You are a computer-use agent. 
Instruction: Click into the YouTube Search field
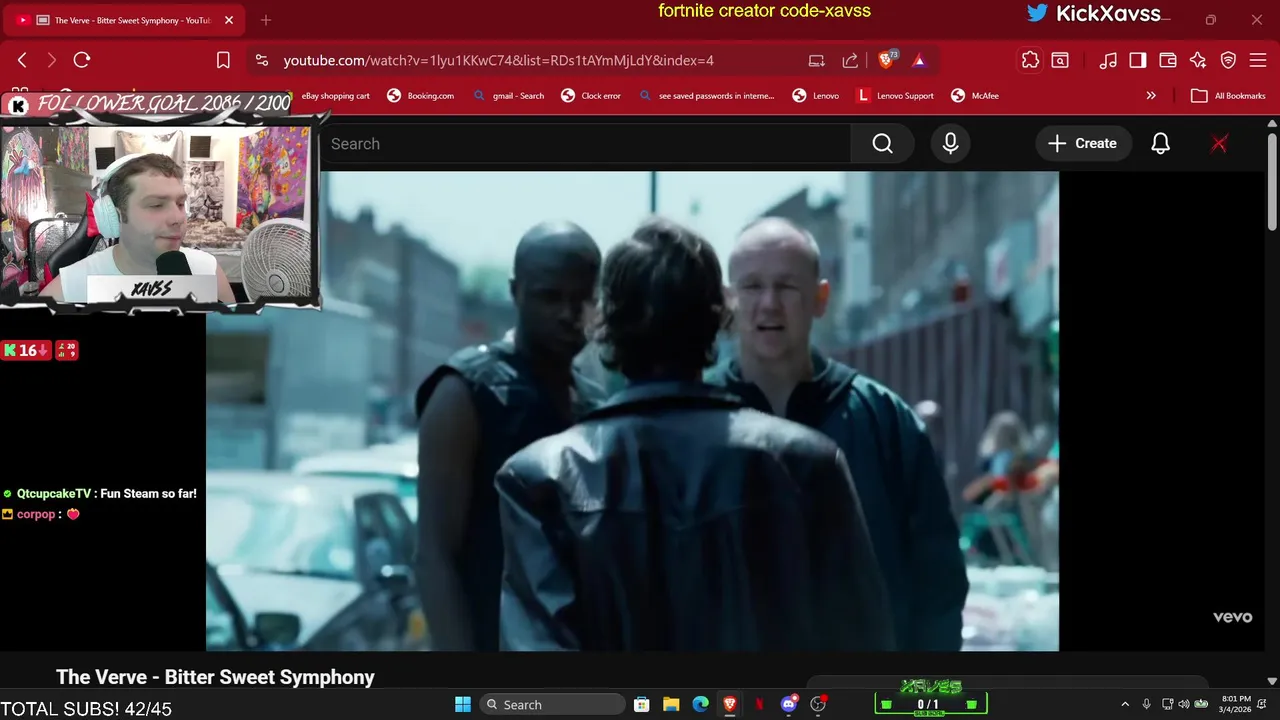click(586, 144)
